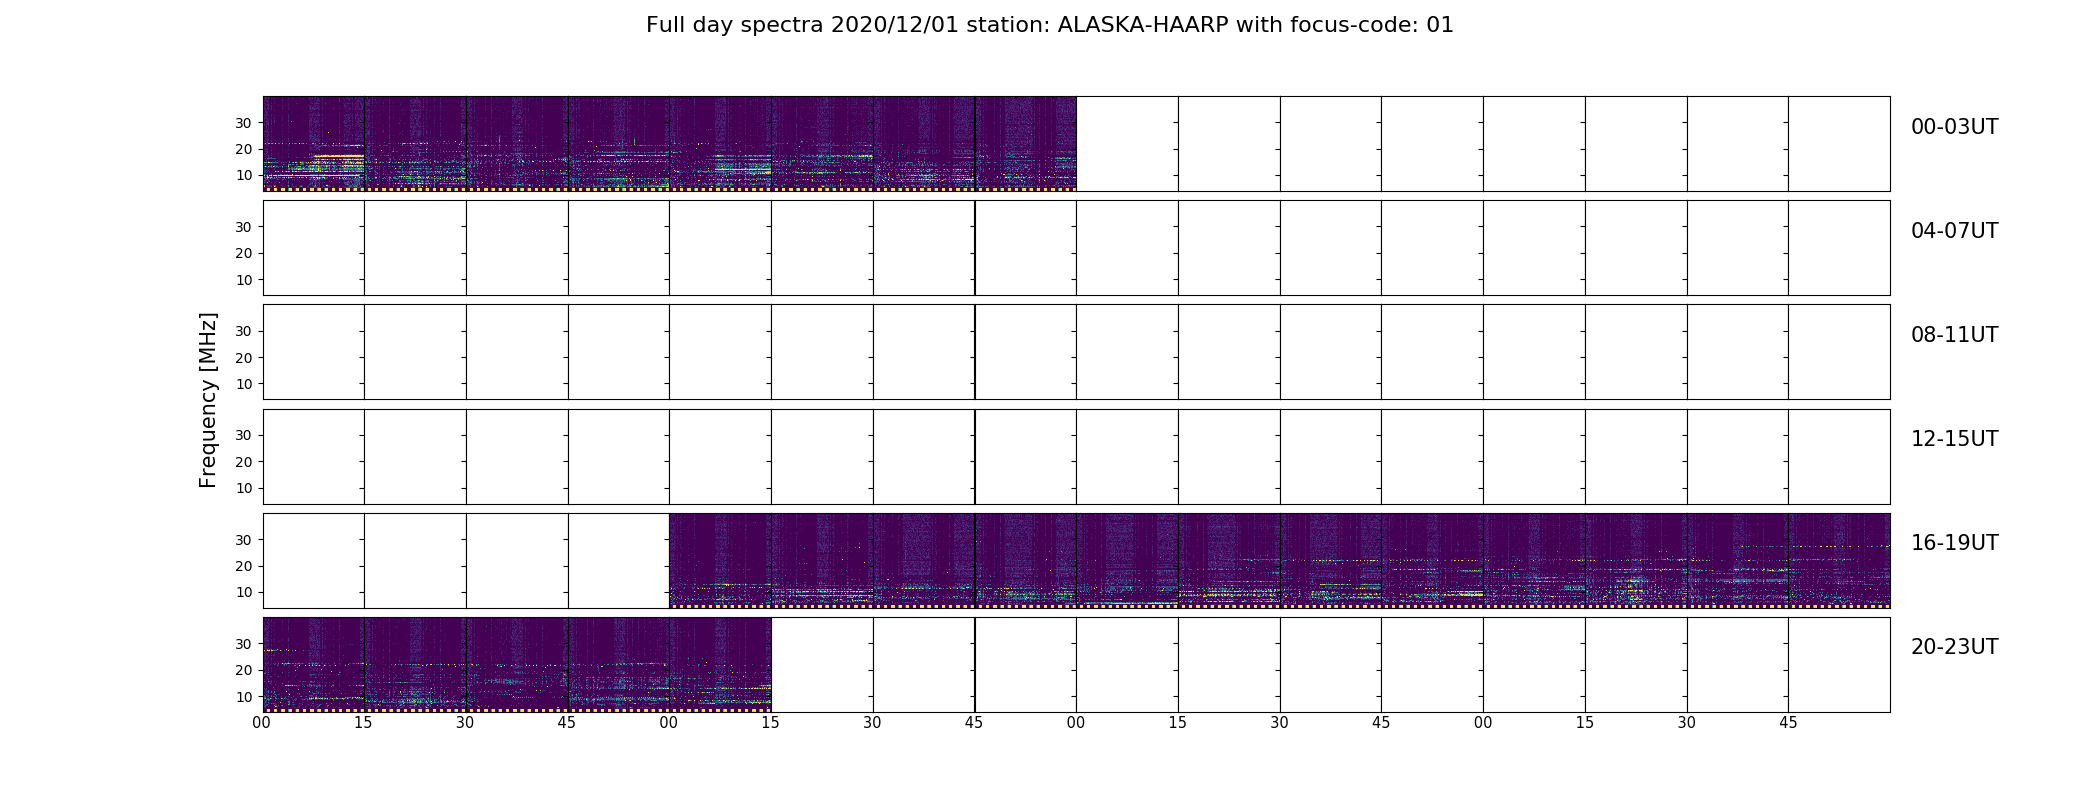The height and width of the screenshot is (800, 2100).
Task: Click the plot title mentioning ALASKA-HAARP station
Action: point(1049,25)
